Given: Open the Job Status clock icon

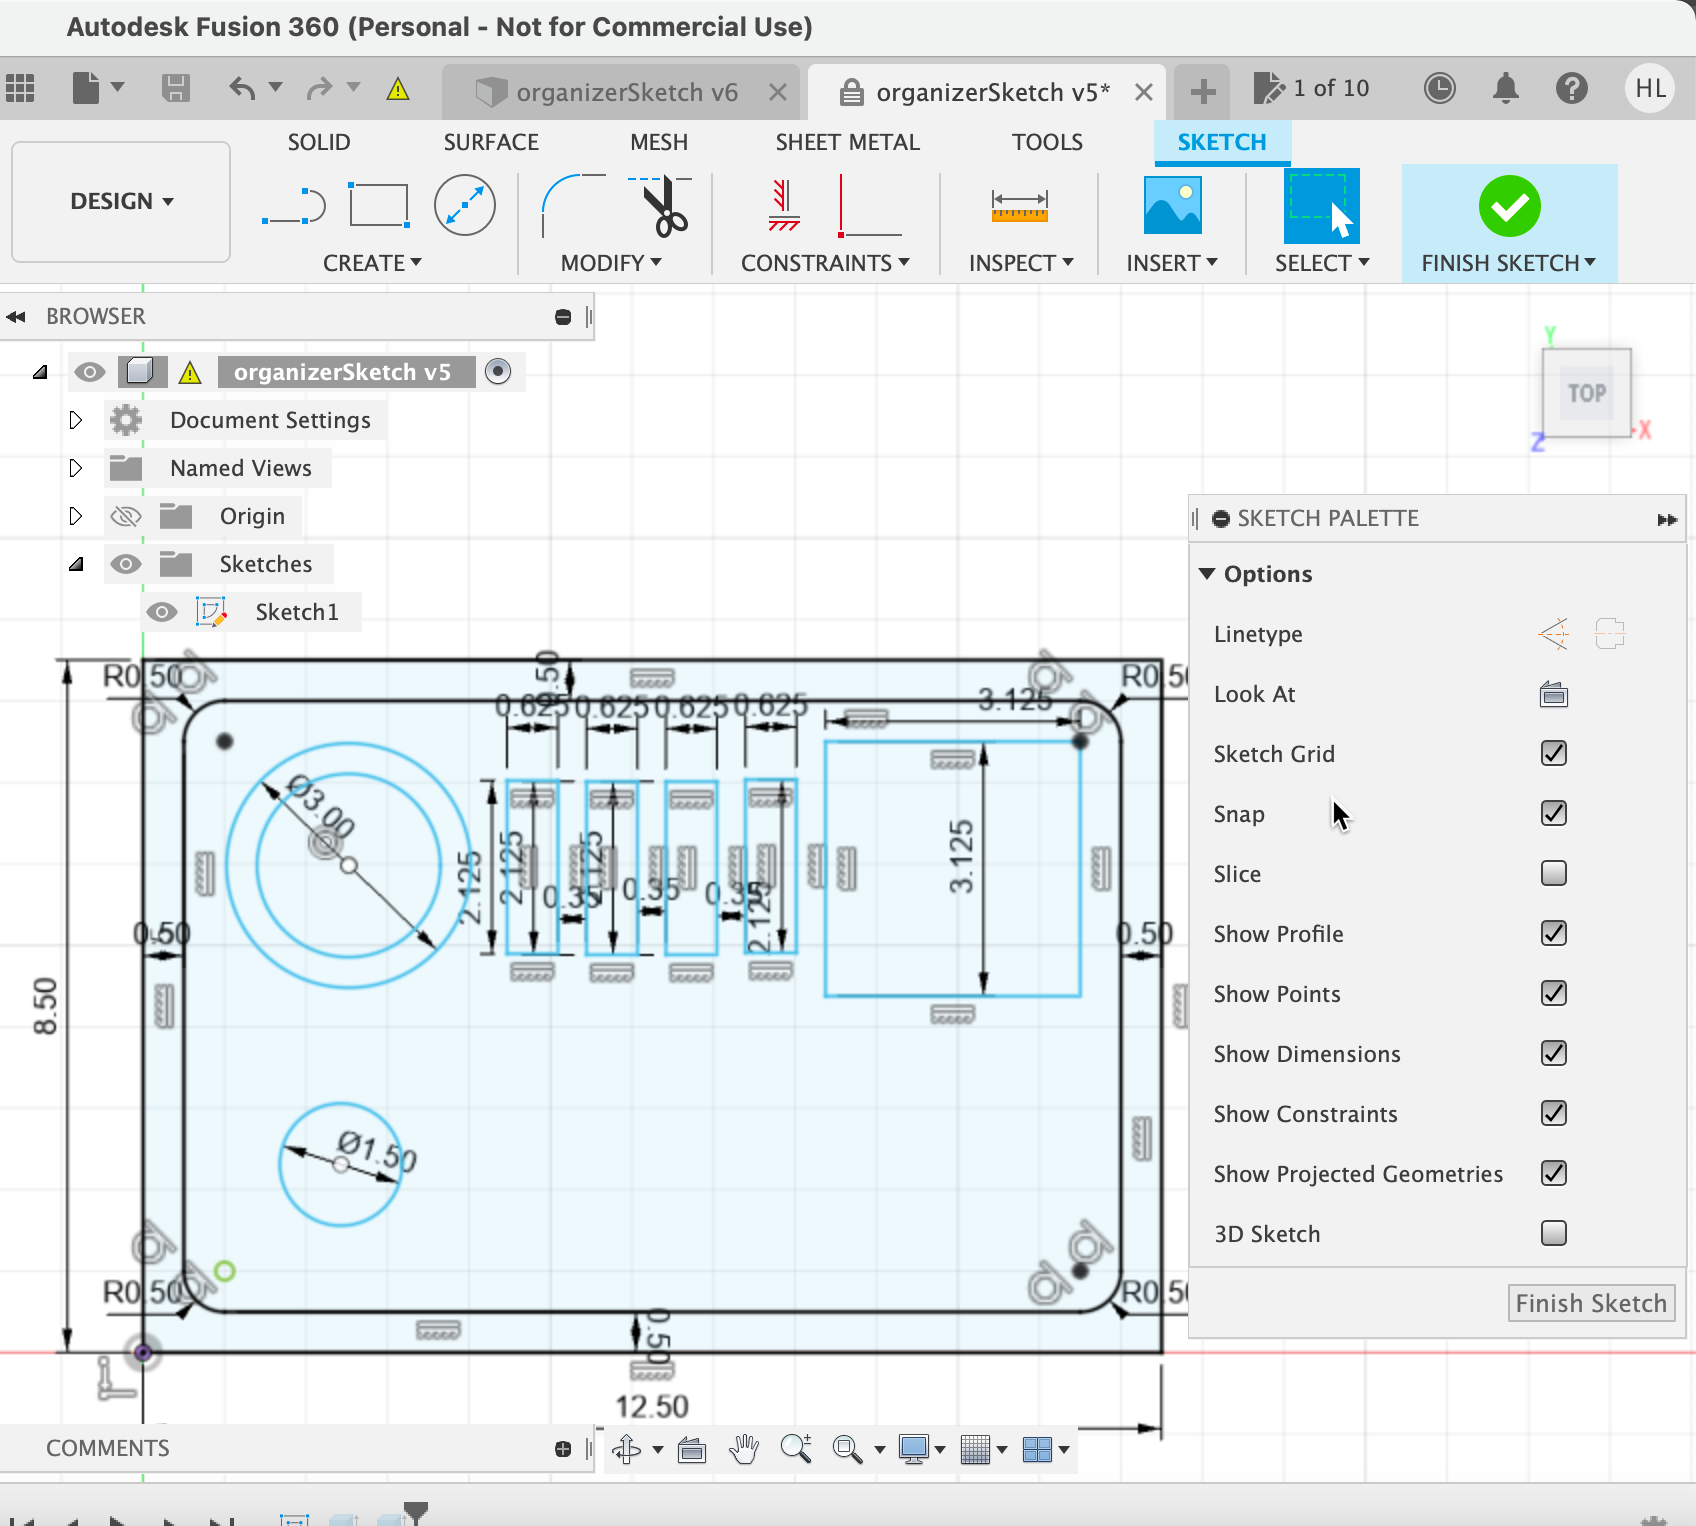Looking at the screenshot, I should point(1439,89).
